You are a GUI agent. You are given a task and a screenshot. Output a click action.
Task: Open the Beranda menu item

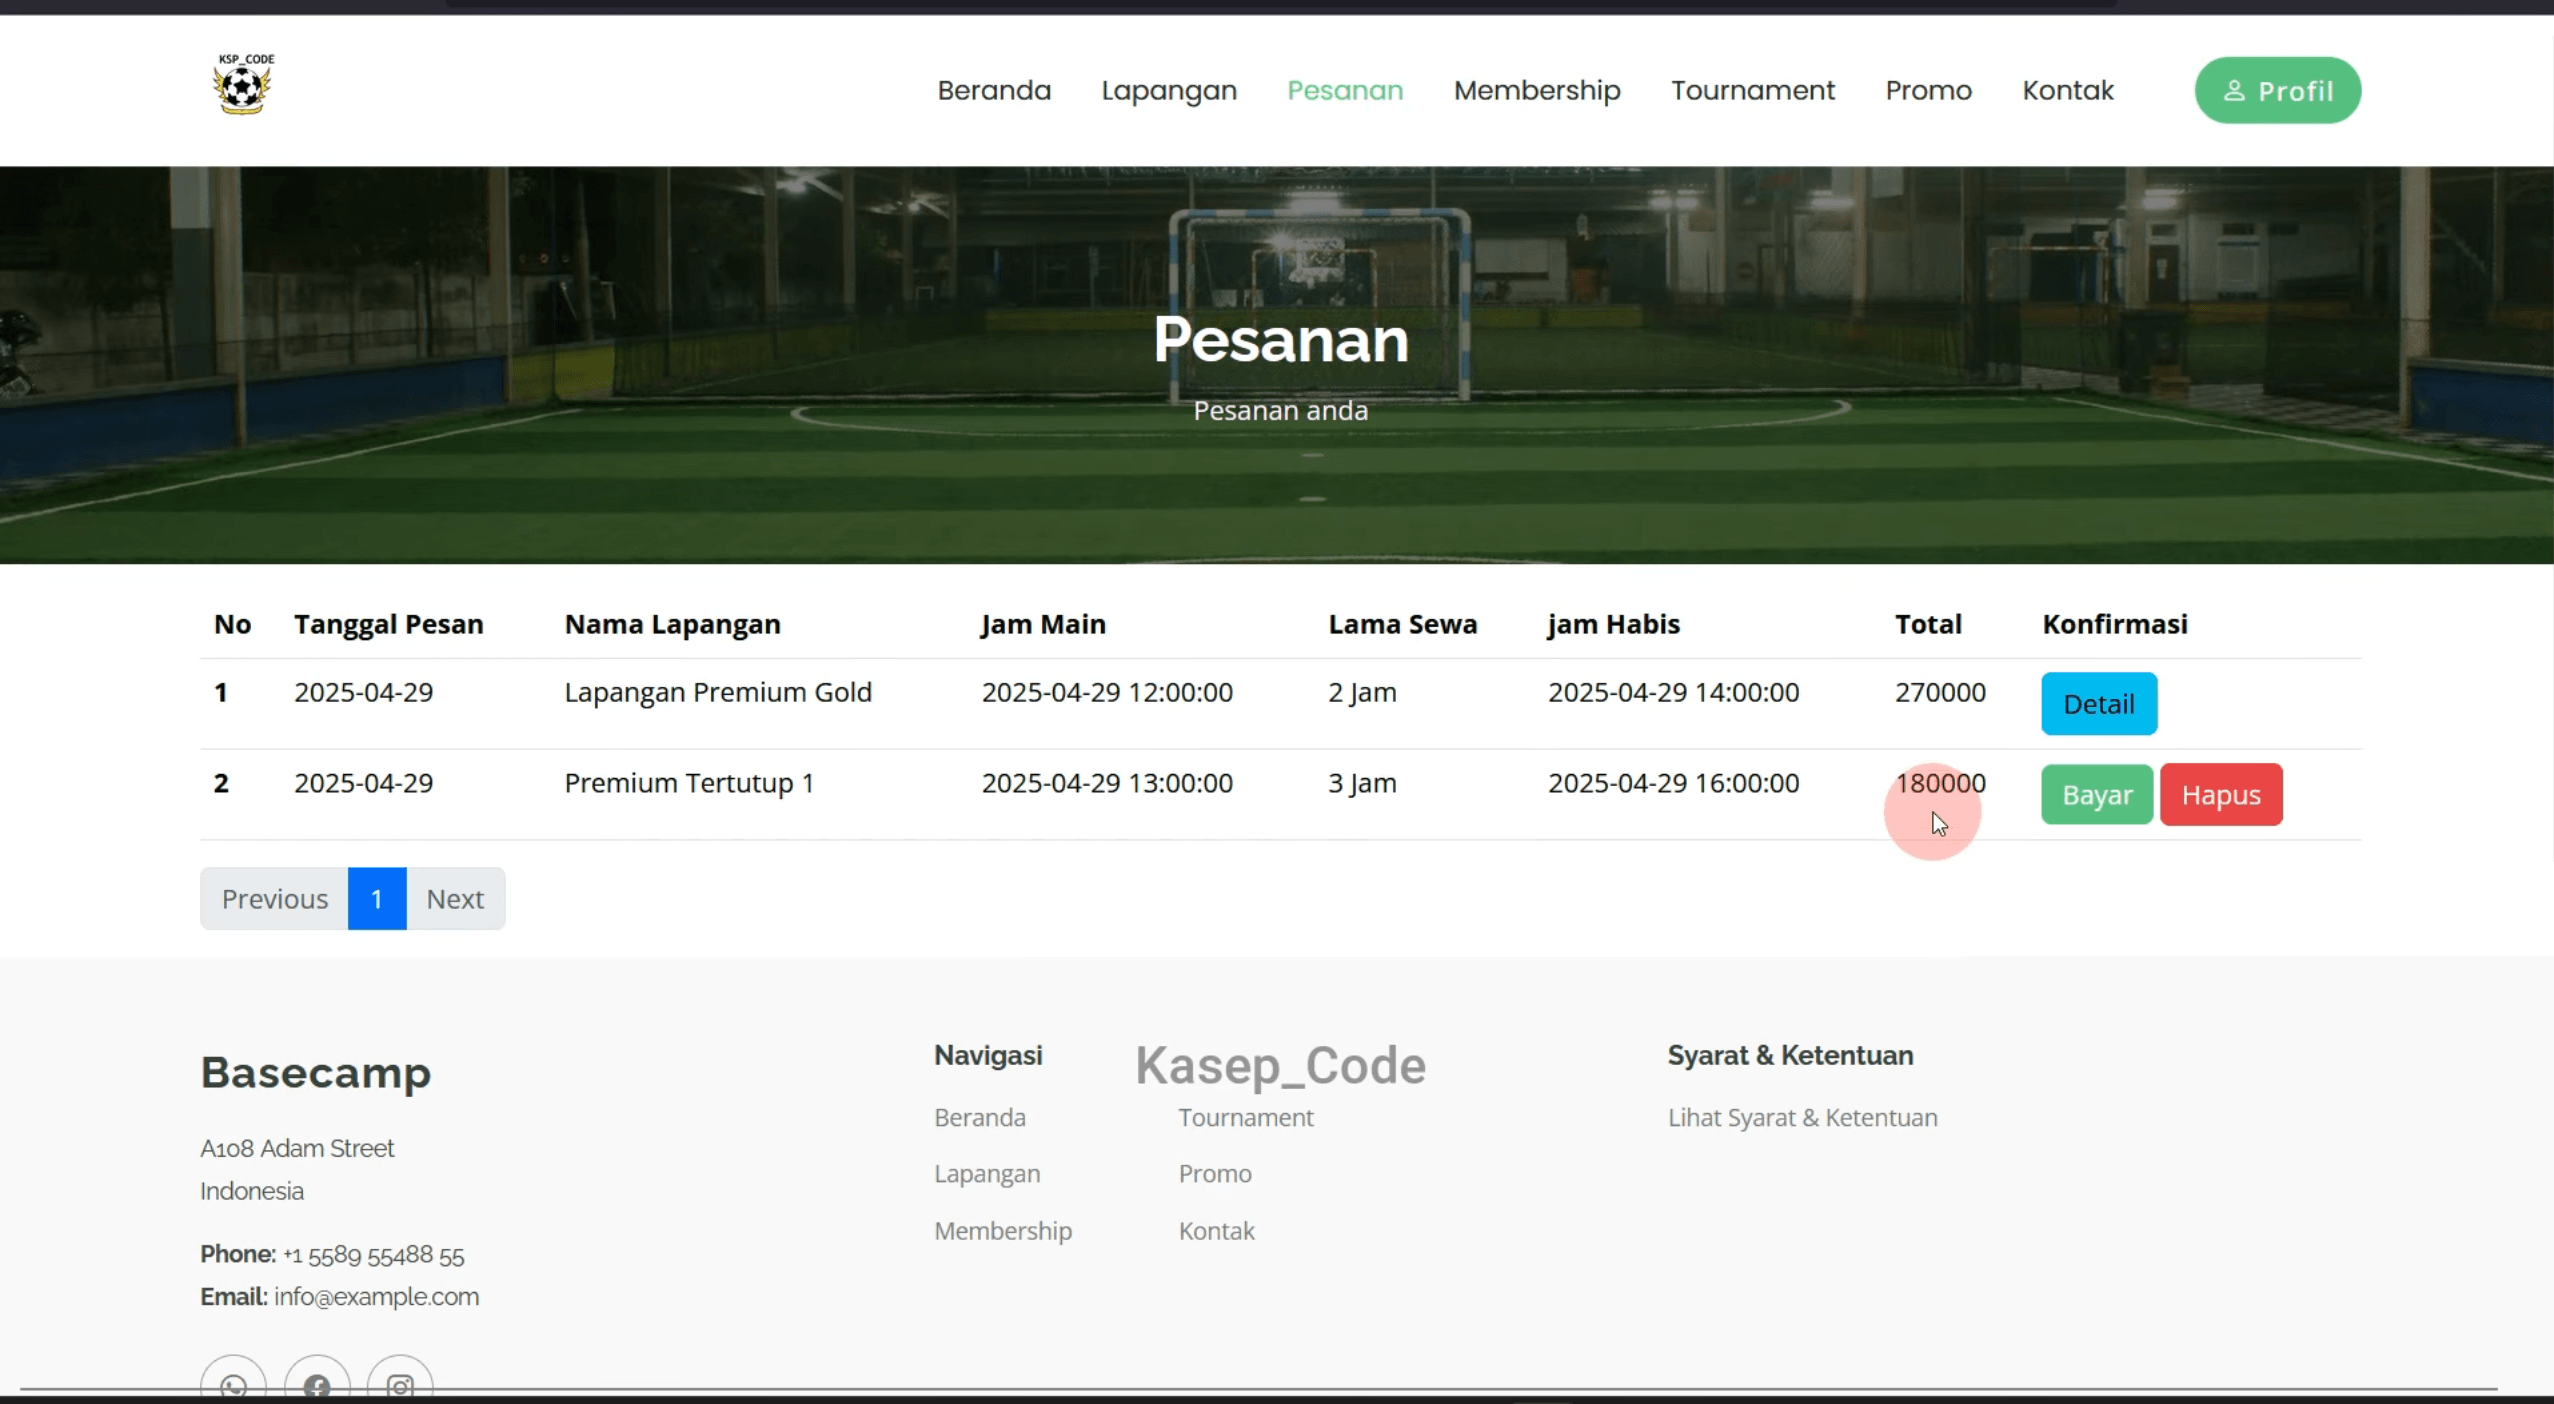[x=994, y=90]
